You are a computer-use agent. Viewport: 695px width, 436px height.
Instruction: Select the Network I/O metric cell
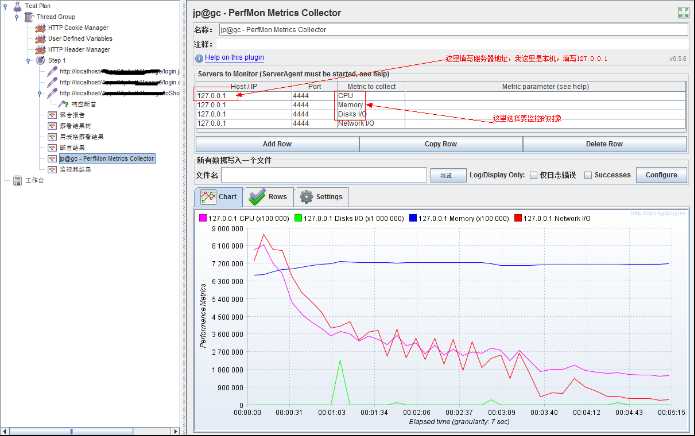(x=371, y=124)
